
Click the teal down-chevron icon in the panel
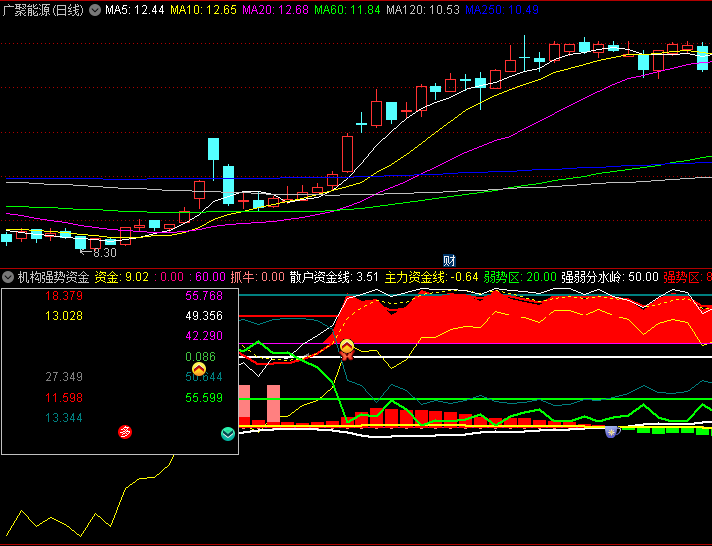tap(227, 434)
